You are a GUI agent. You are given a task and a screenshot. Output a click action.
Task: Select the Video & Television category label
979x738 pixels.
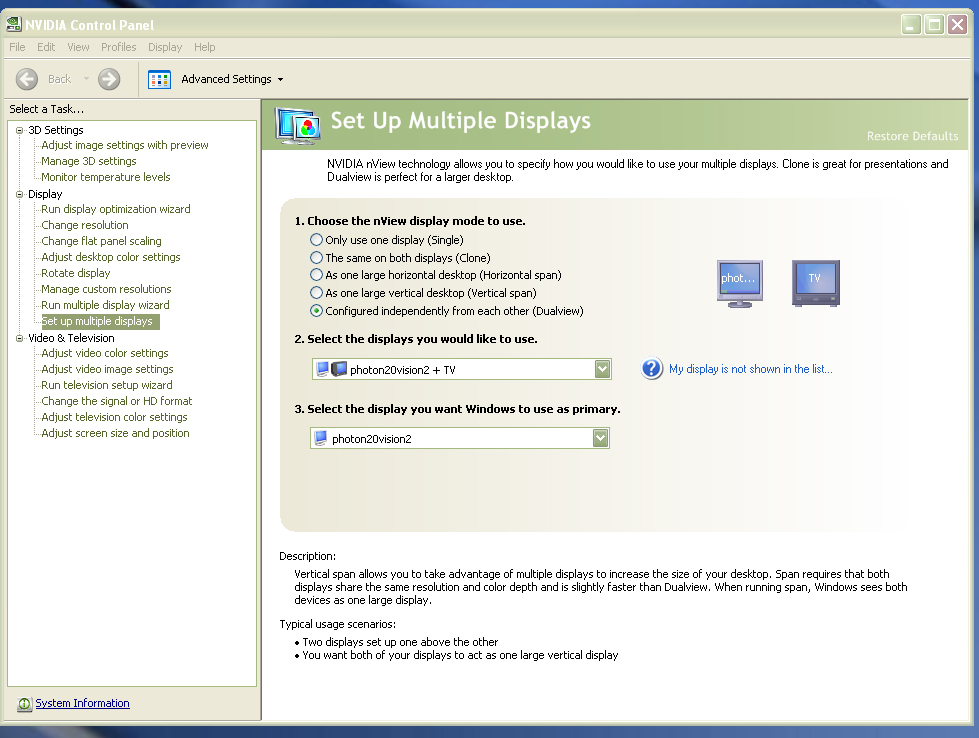pyautogui.click(x=71, y=338)
